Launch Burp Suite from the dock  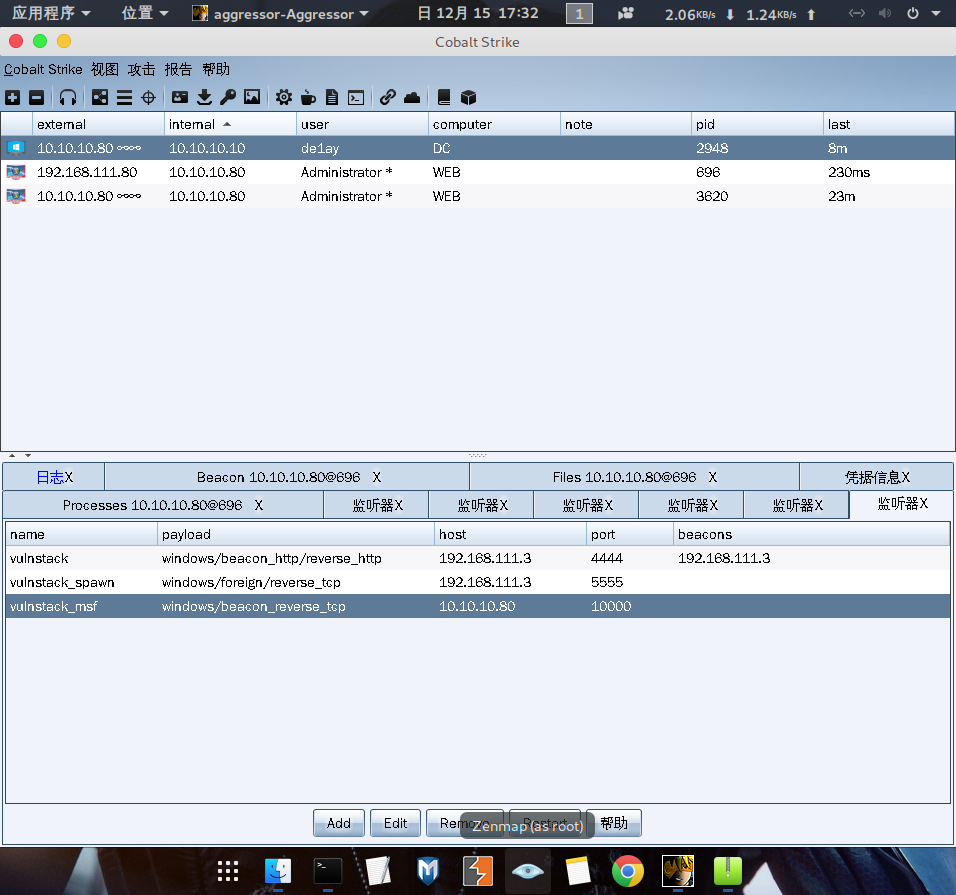click(478, 871)
